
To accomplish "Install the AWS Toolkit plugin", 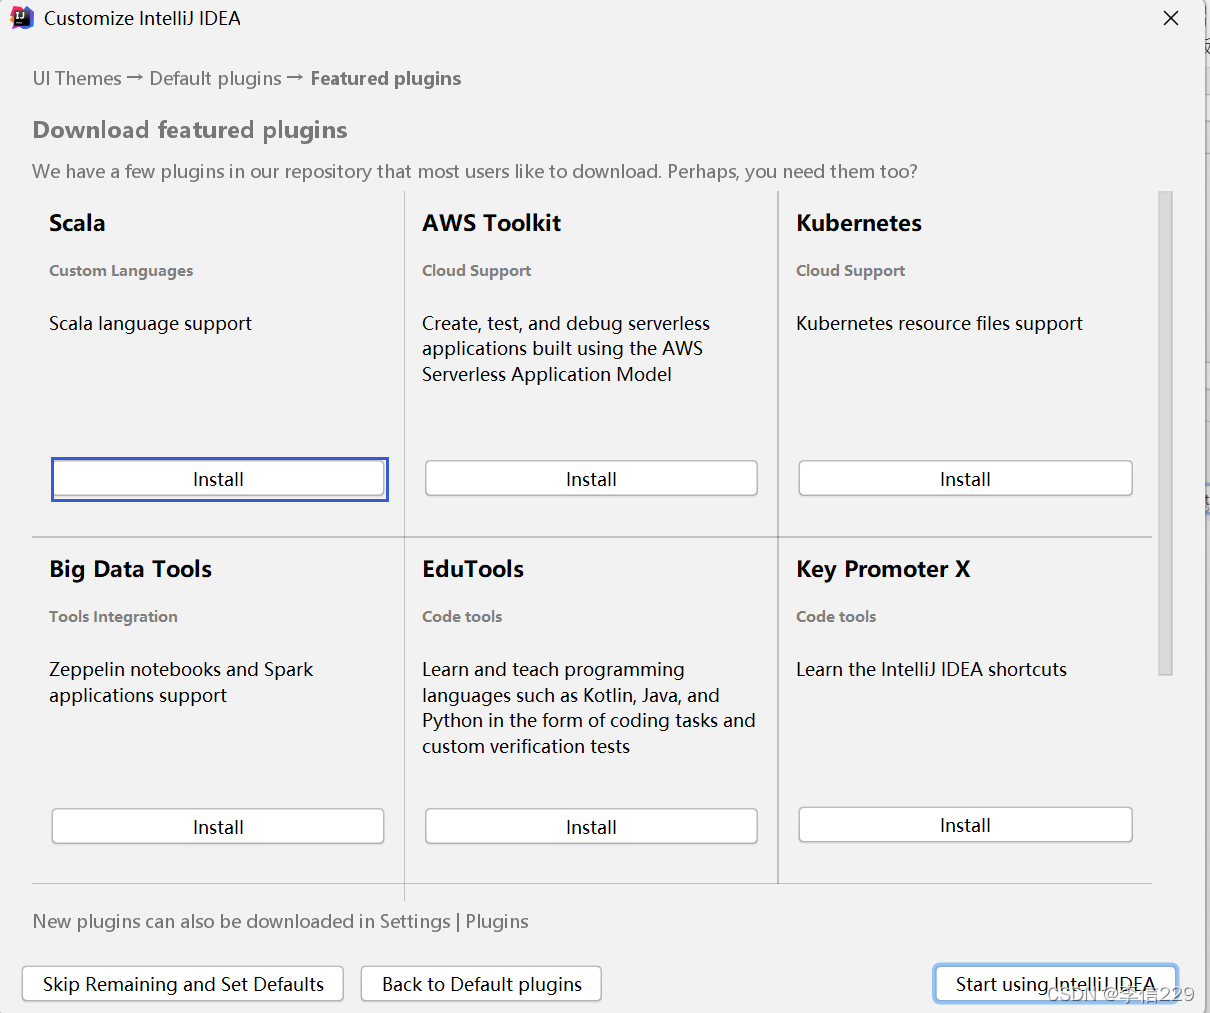I will coord(591,479).
